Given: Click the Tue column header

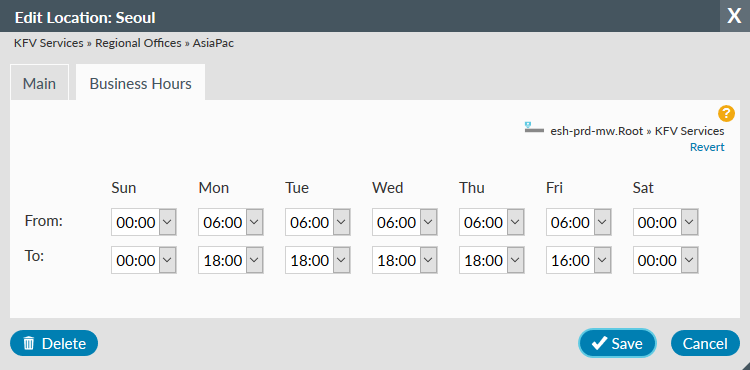Looking at the screenshot, I should (297, 188).
